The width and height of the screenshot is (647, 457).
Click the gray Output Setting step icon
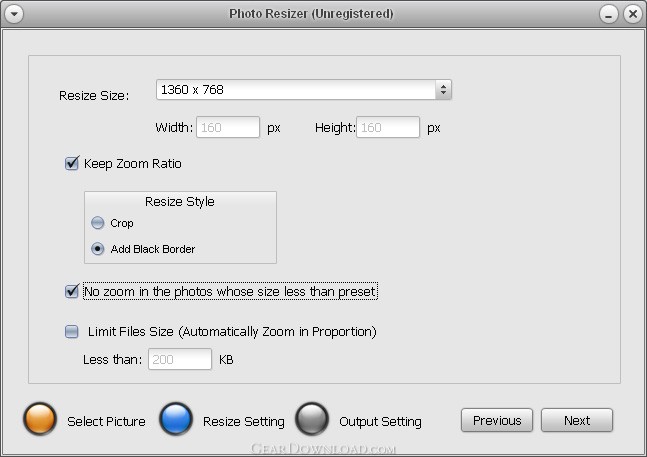(x=312, y=419)
